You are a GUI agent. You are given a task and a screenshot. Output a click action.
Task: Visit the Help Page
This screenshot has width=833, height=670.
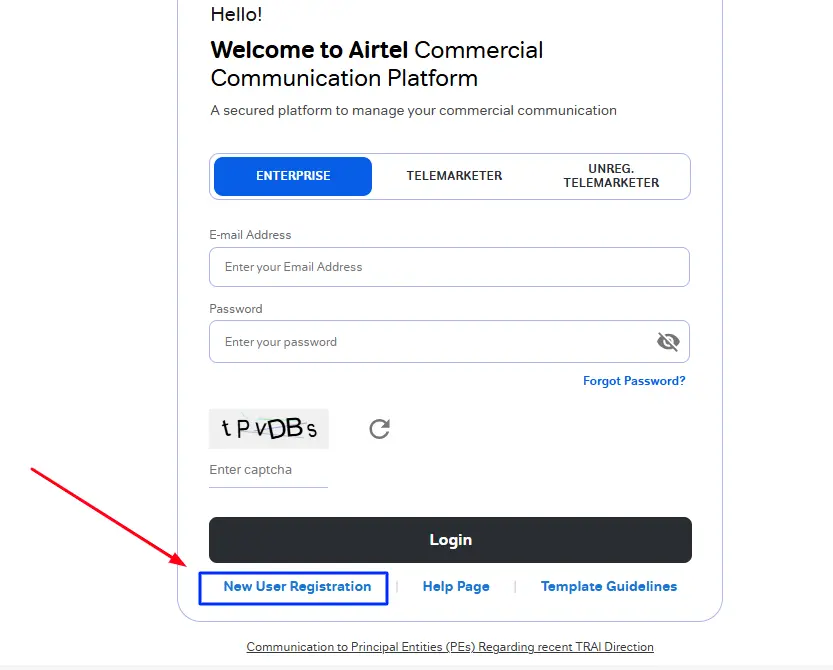tap(456, 587)
